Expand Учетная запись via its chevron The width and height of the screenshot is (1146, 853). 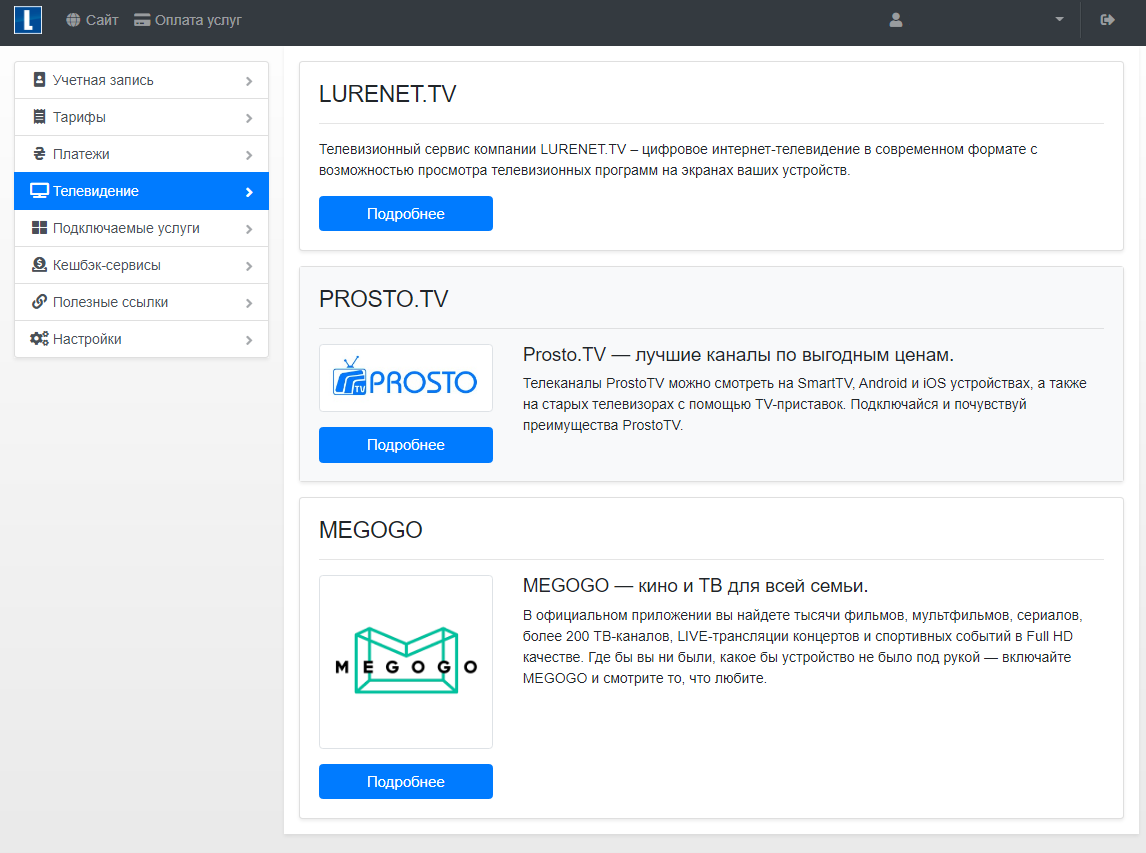pos(249,81)
